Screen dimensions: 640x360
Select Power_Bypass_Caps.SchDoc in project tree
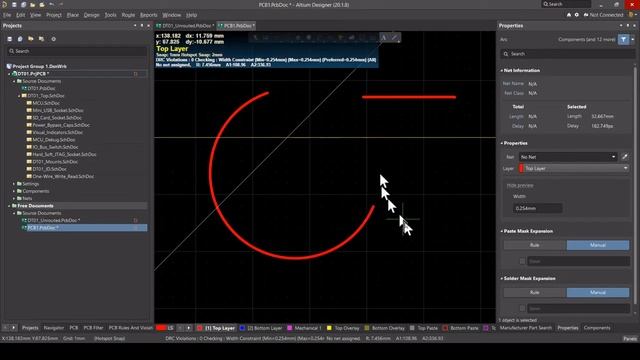point(61,125)
